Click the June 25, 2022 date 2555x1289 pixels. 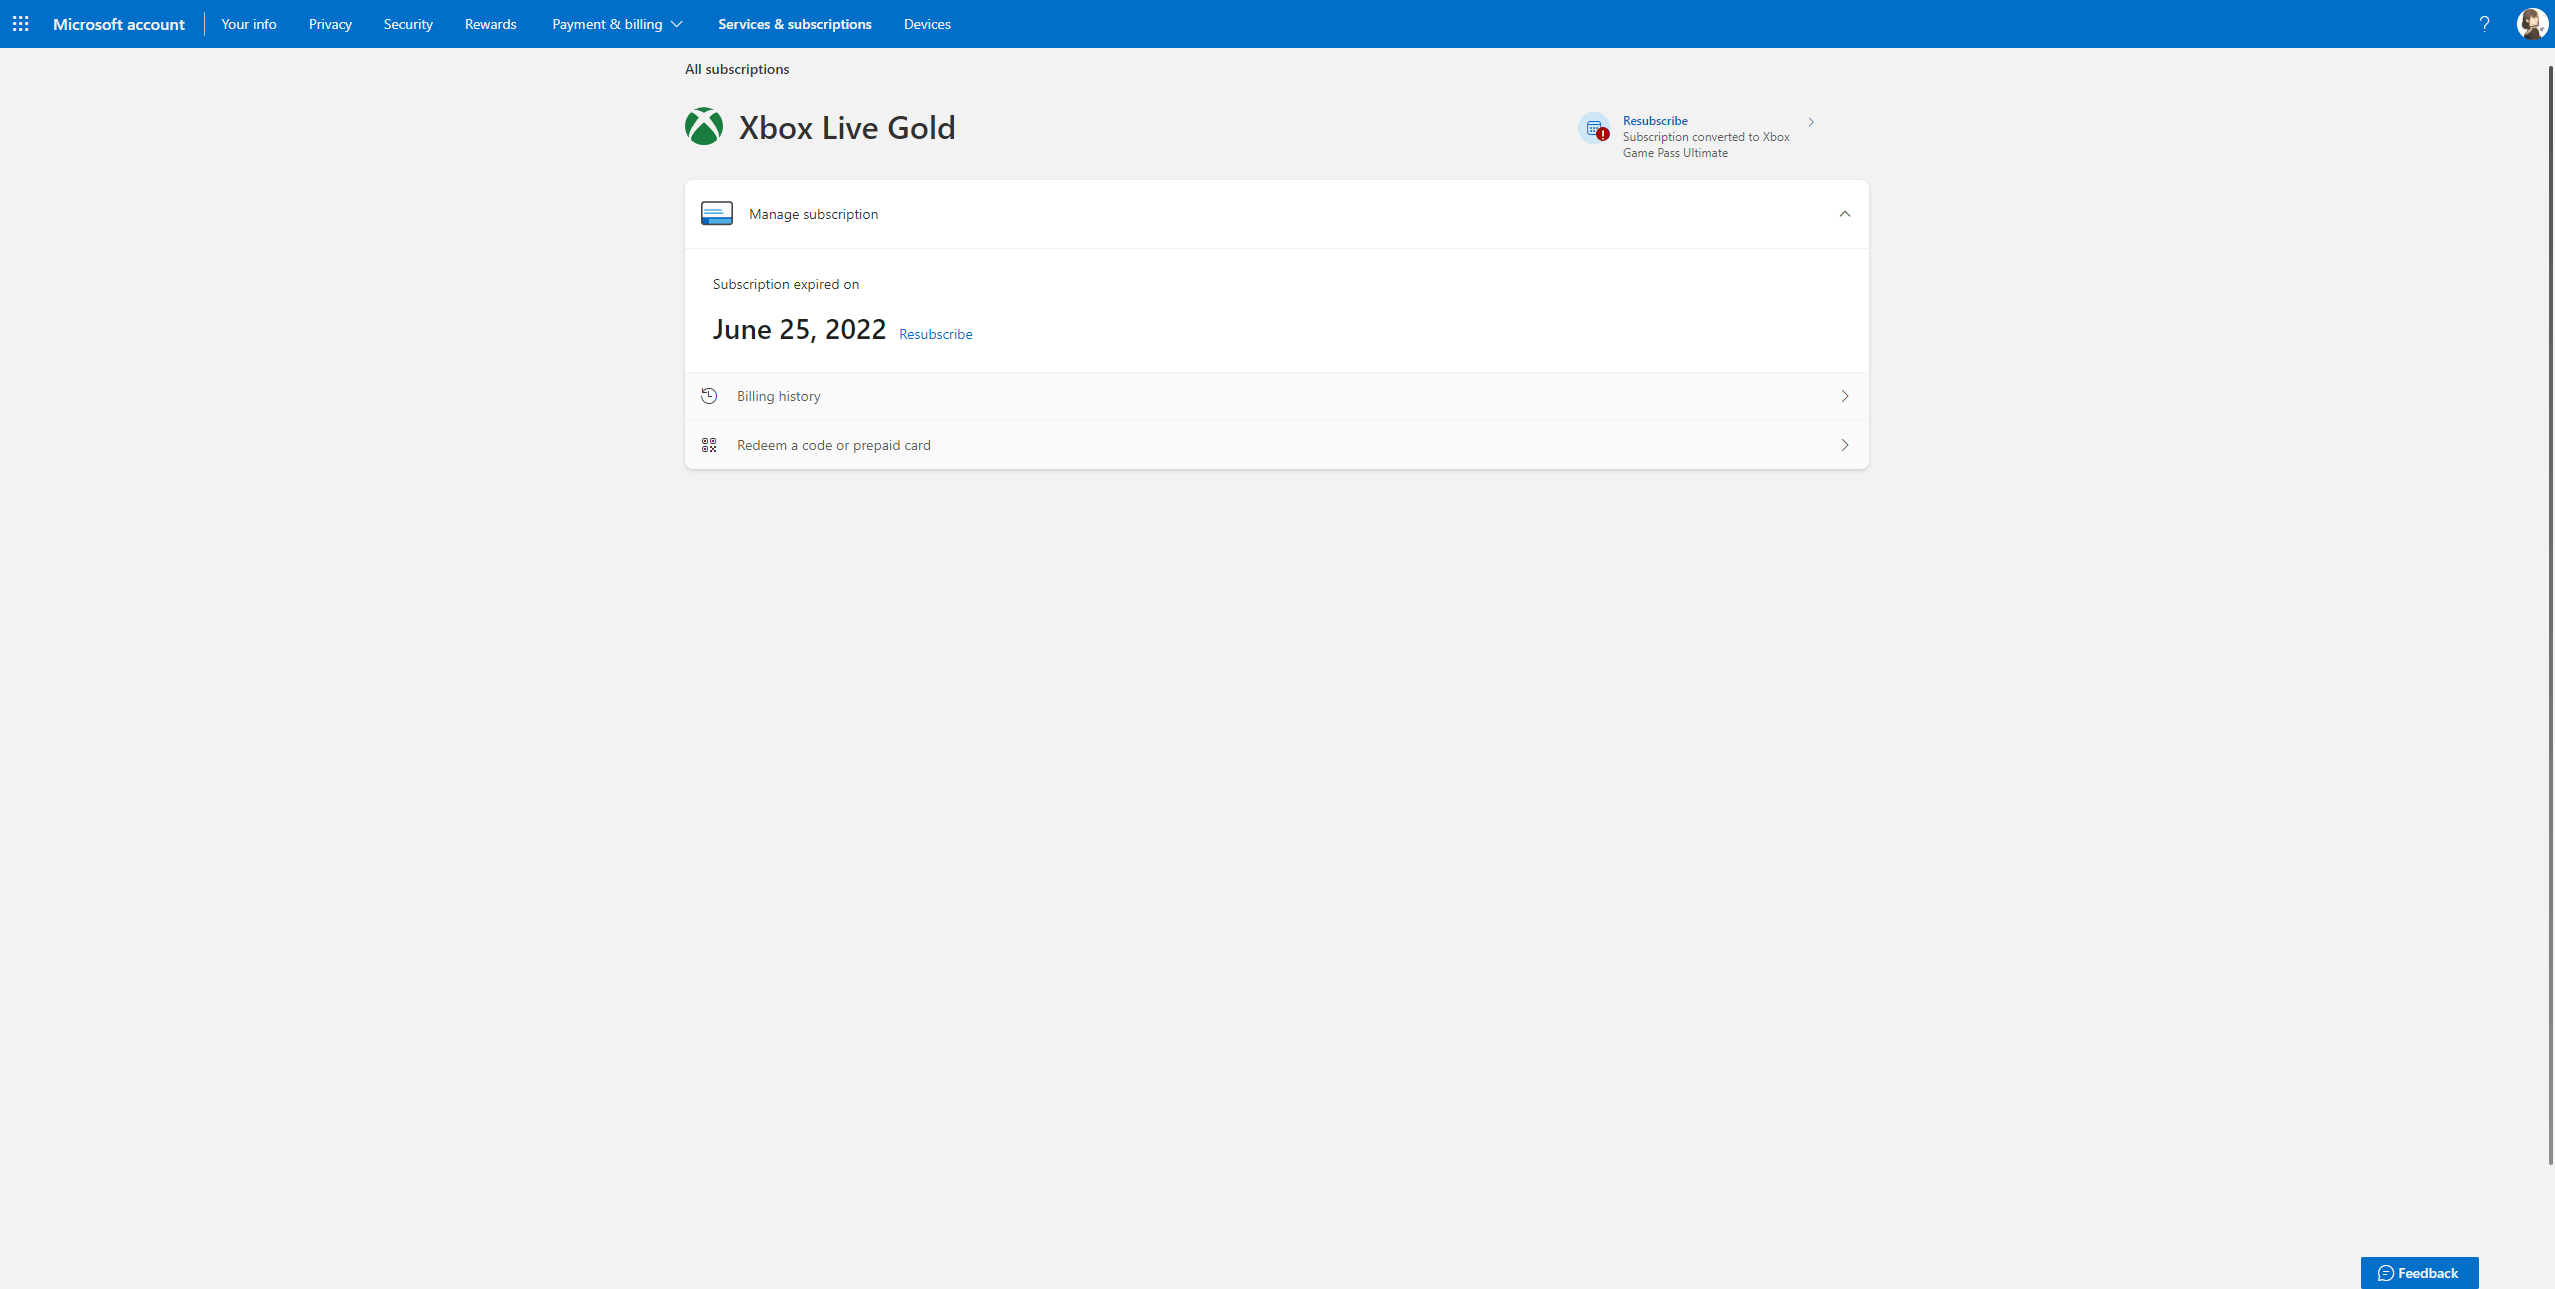(799, 329)
